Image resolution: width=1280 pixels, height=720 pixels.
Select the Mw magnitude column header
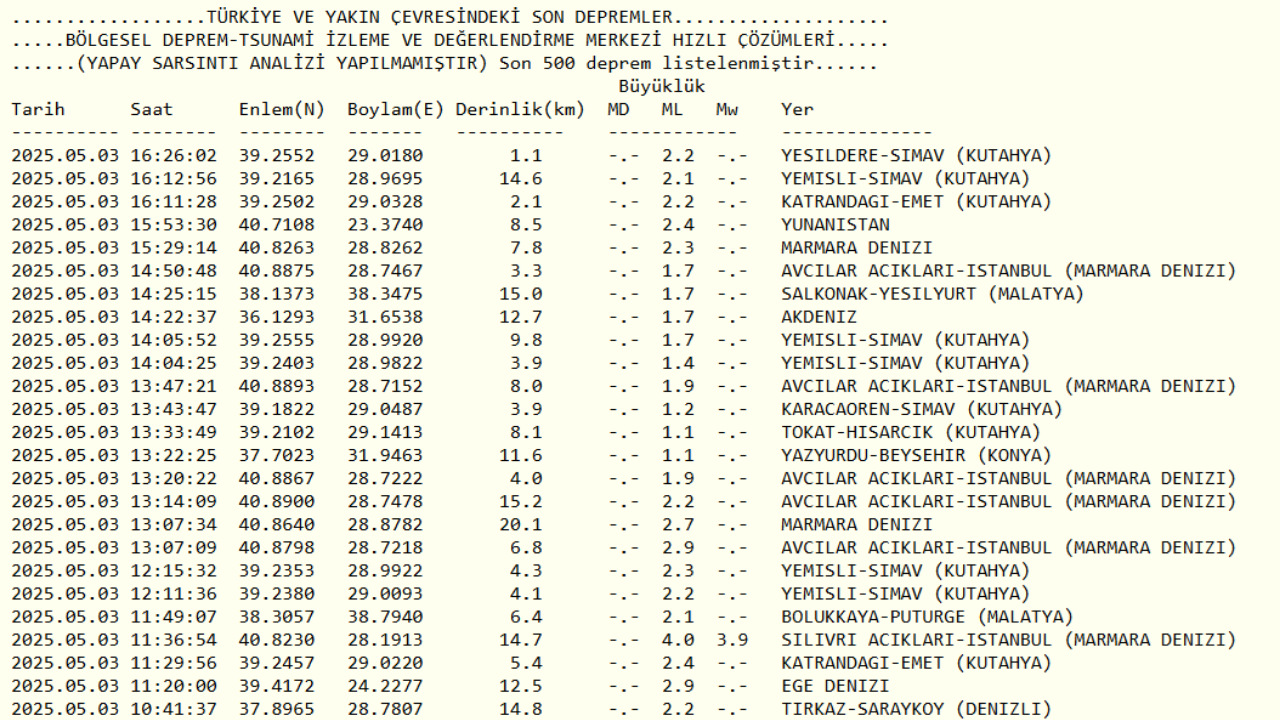point(727,109)
